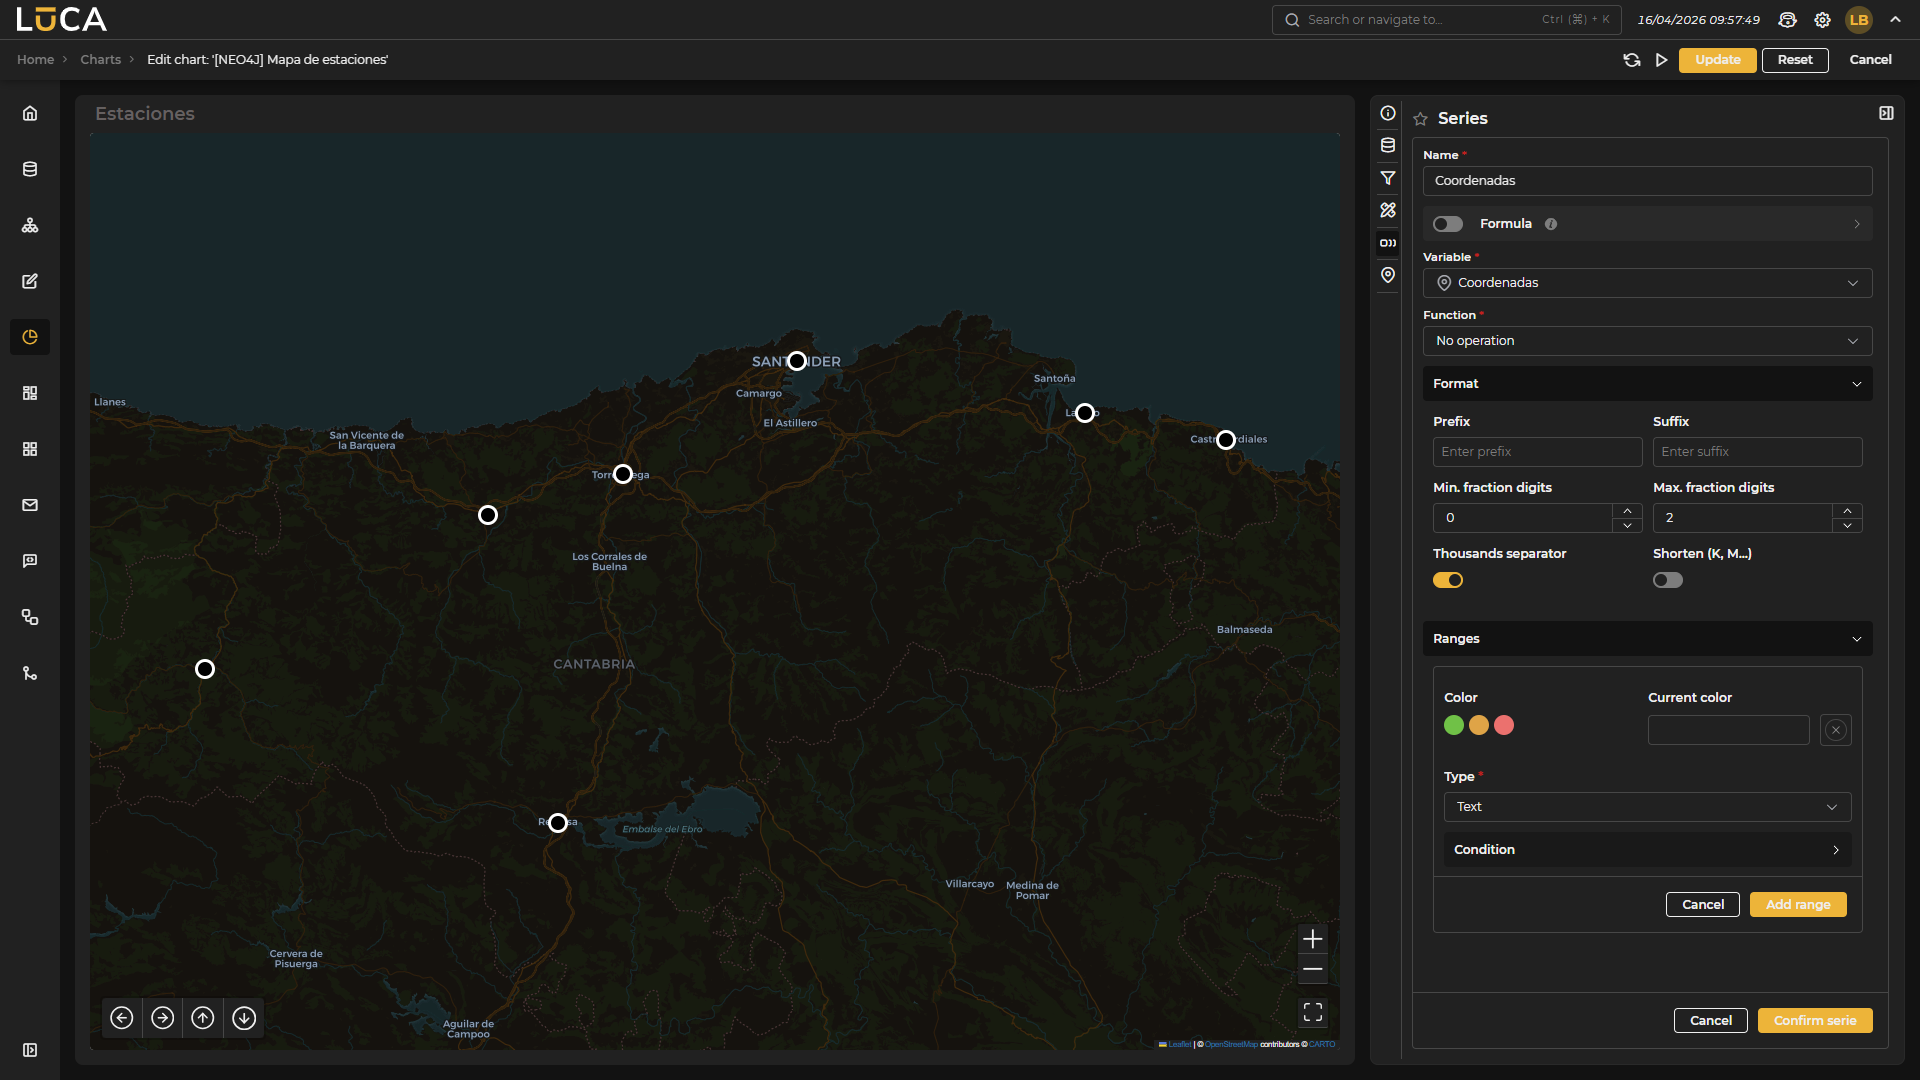Pan map up with arrow button
The image size is (1920, 1080).
coord(203,1018)
